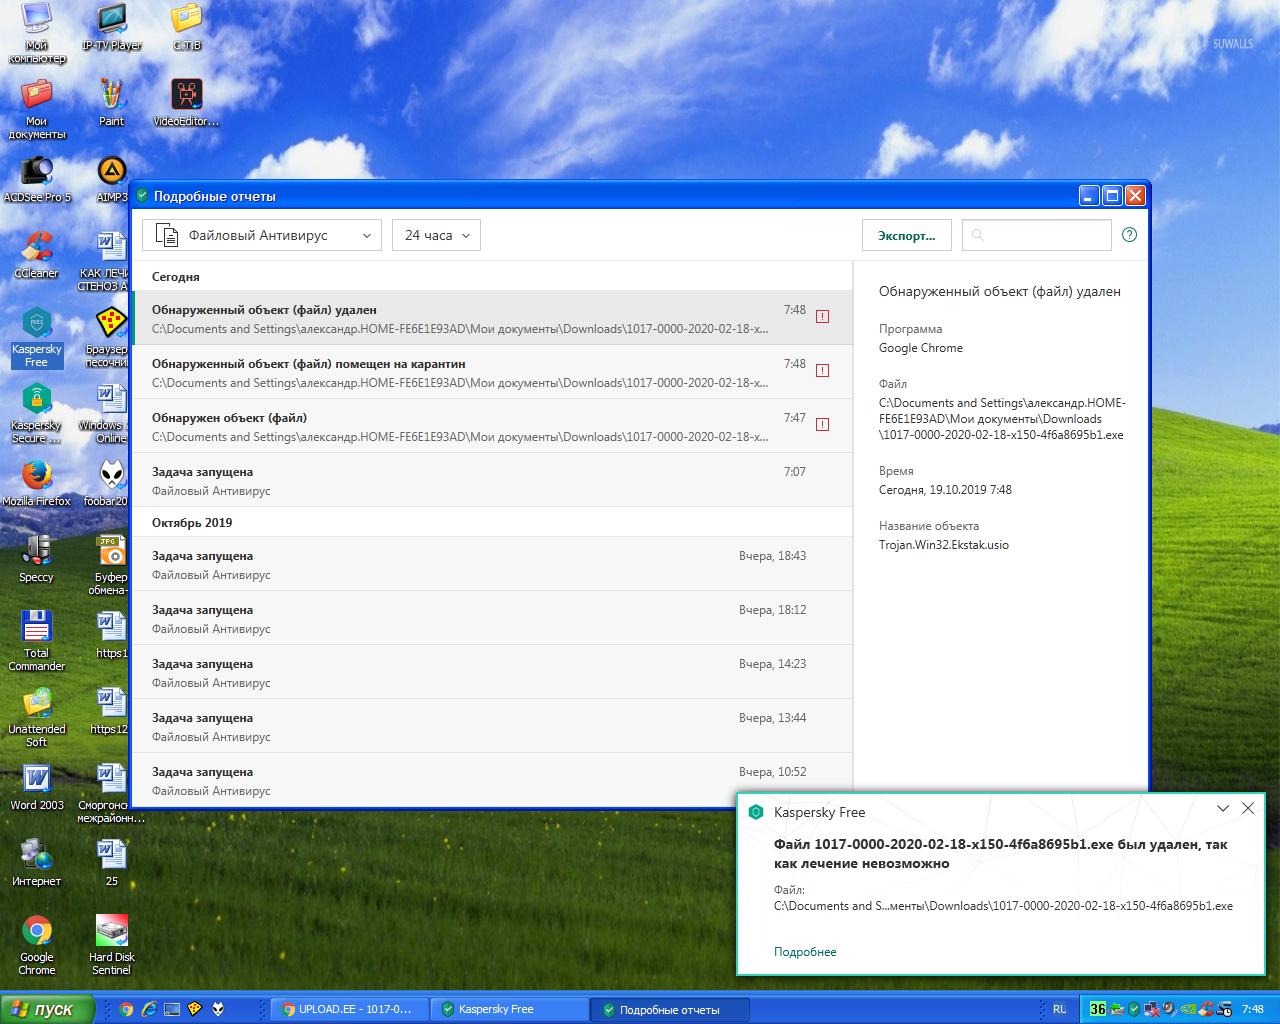Select the 'Задача запущена' Вчера 14:23 row
The height and width of the screenshot is (1024, 1280).
492,672
